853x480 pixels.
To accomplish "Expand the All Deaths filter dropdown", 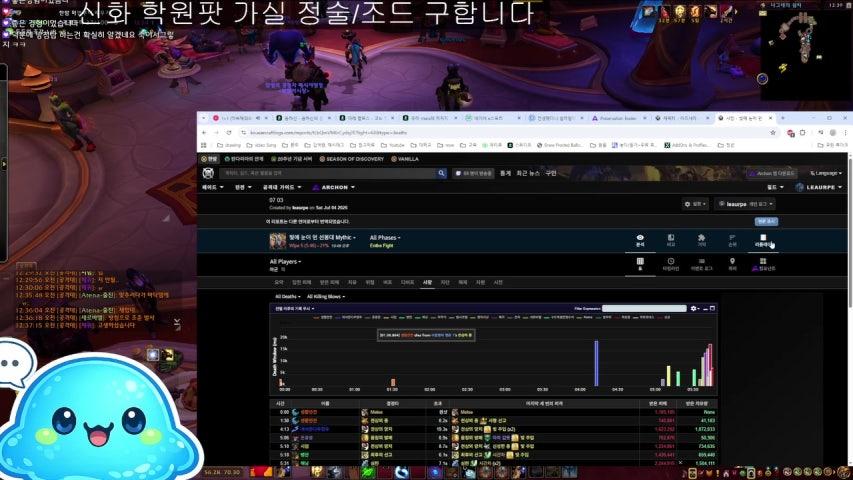I will pos(288,297).
